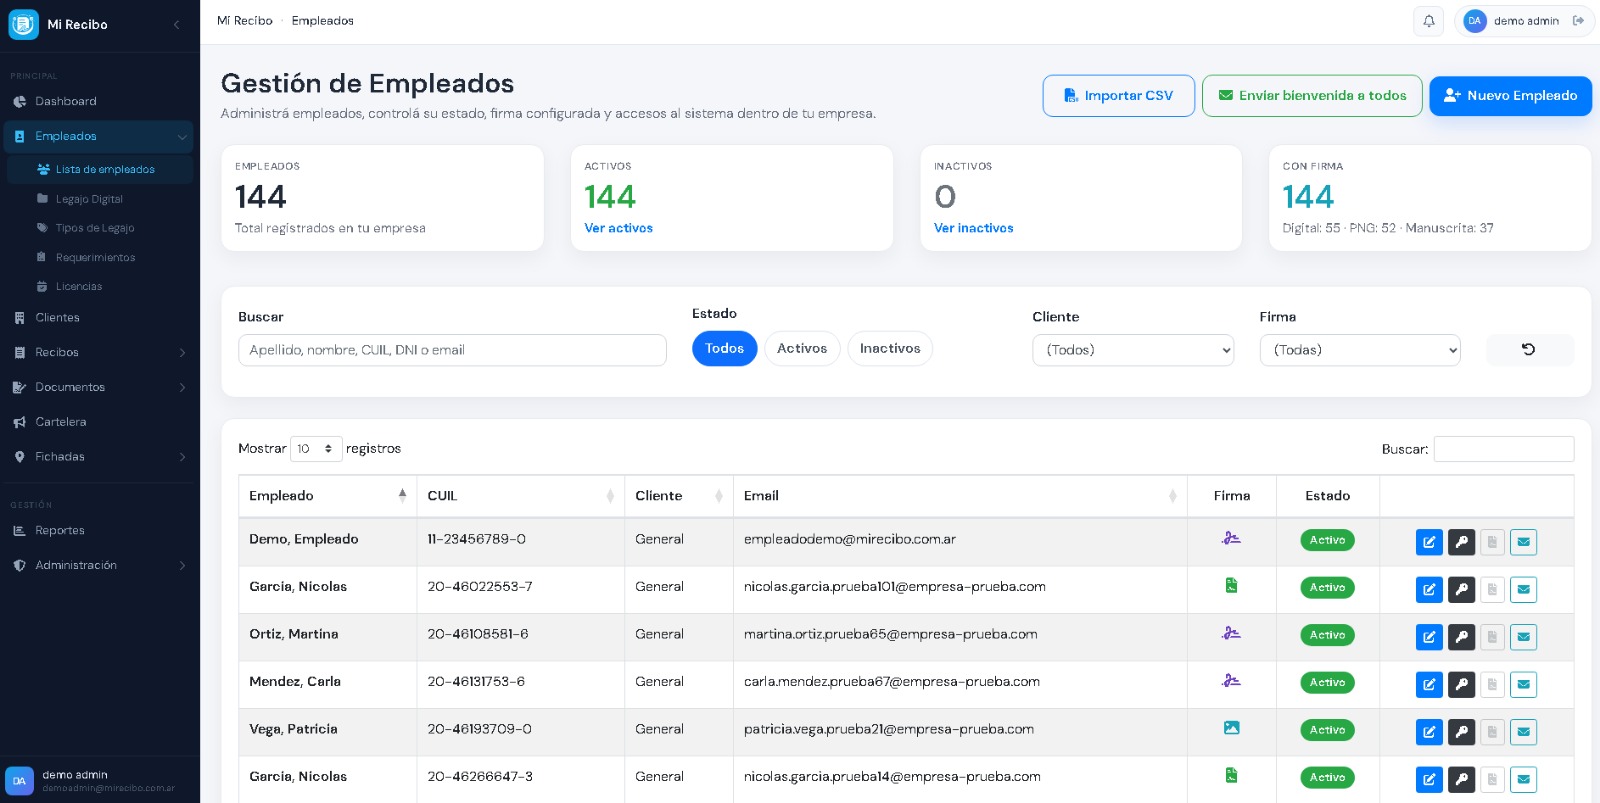Click the logout icon next to demo admin
Image resolution: width=1600 pixels, height=803 pixels.
[x=1578, y=21]
